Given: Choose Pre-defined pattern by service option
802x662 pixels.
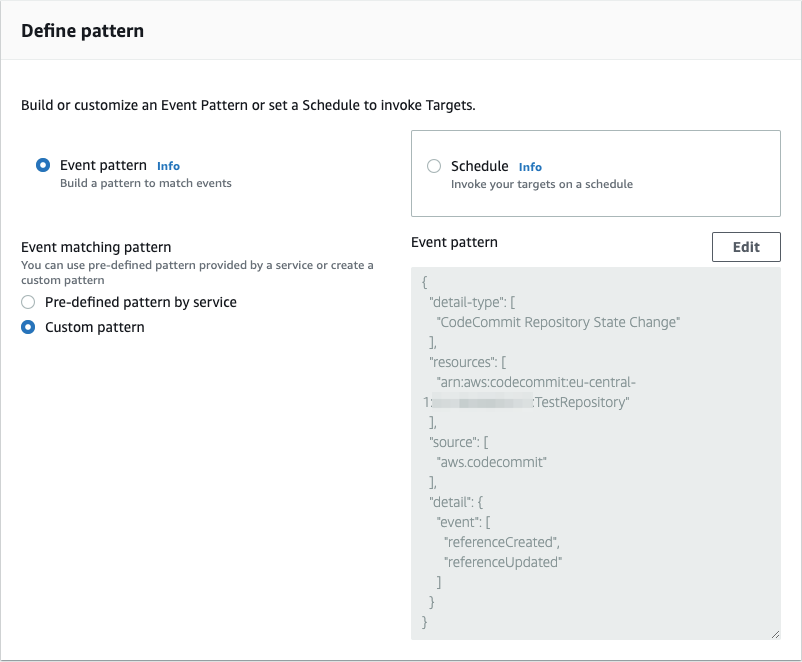Looking at the screenshot, I should (28, 302).
